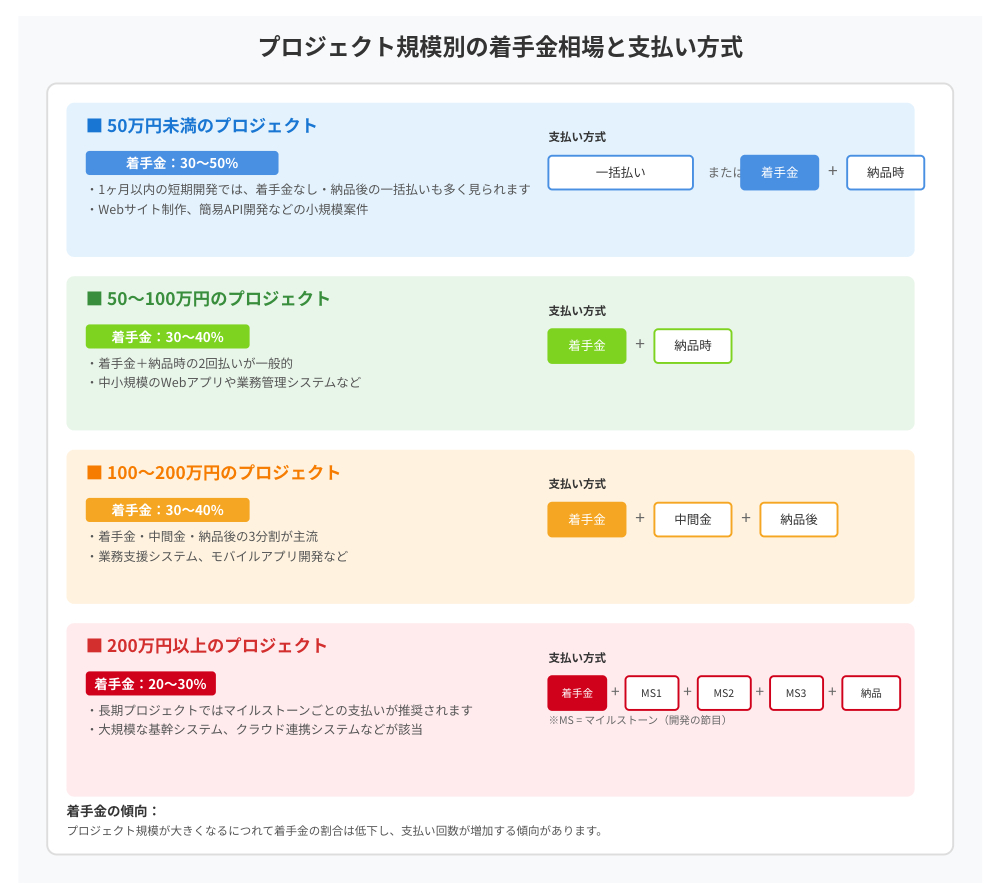Click the line about マイルストーンごとの支払い
The height and width of the screenshot is (896, 997).
coord(280,710)
